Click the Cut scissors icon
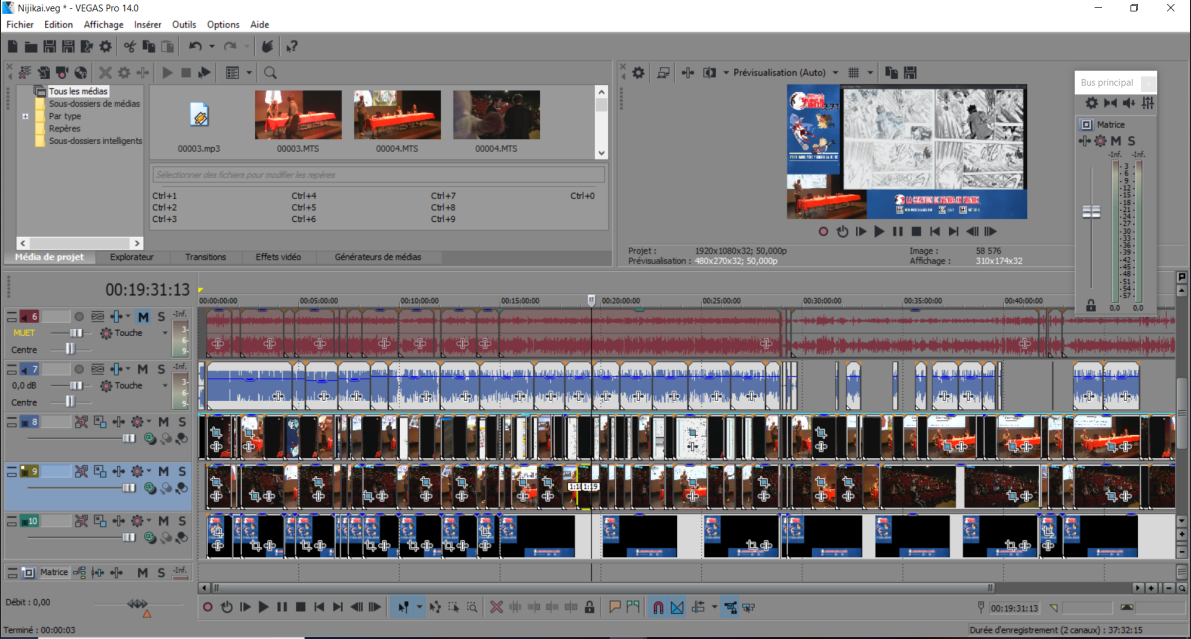This screenshot has height=639, width=1191. pyautogui.click(x=130, y=47)
